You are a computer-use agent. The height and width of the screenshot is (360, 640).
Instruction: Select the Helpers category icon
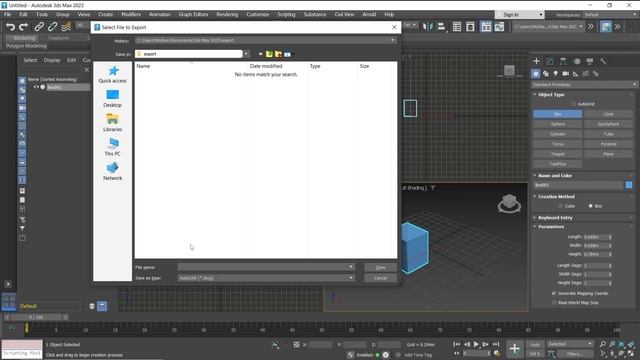coord(576,73)
